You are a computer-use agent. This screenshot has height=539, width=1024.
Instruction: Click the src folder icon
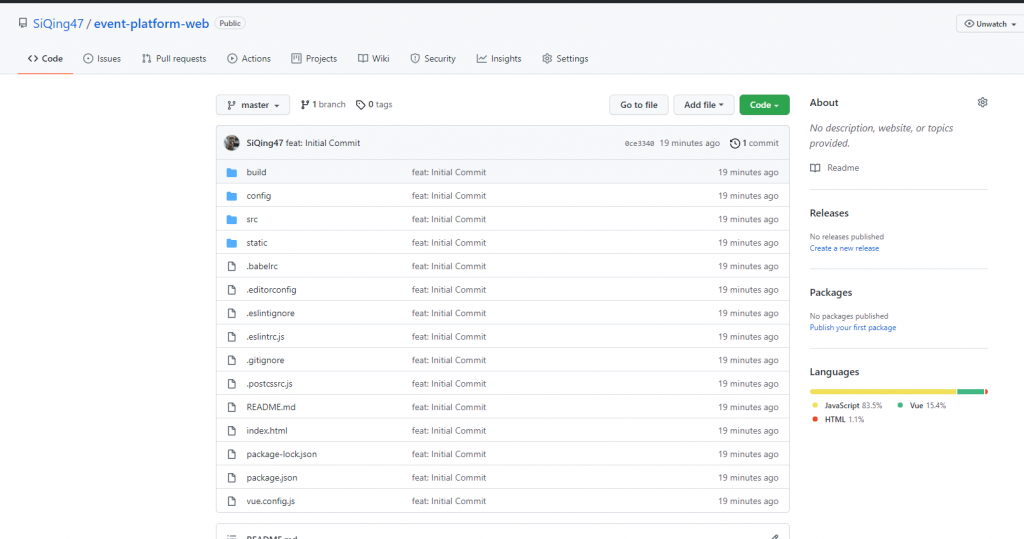click(x=232, y=220)
